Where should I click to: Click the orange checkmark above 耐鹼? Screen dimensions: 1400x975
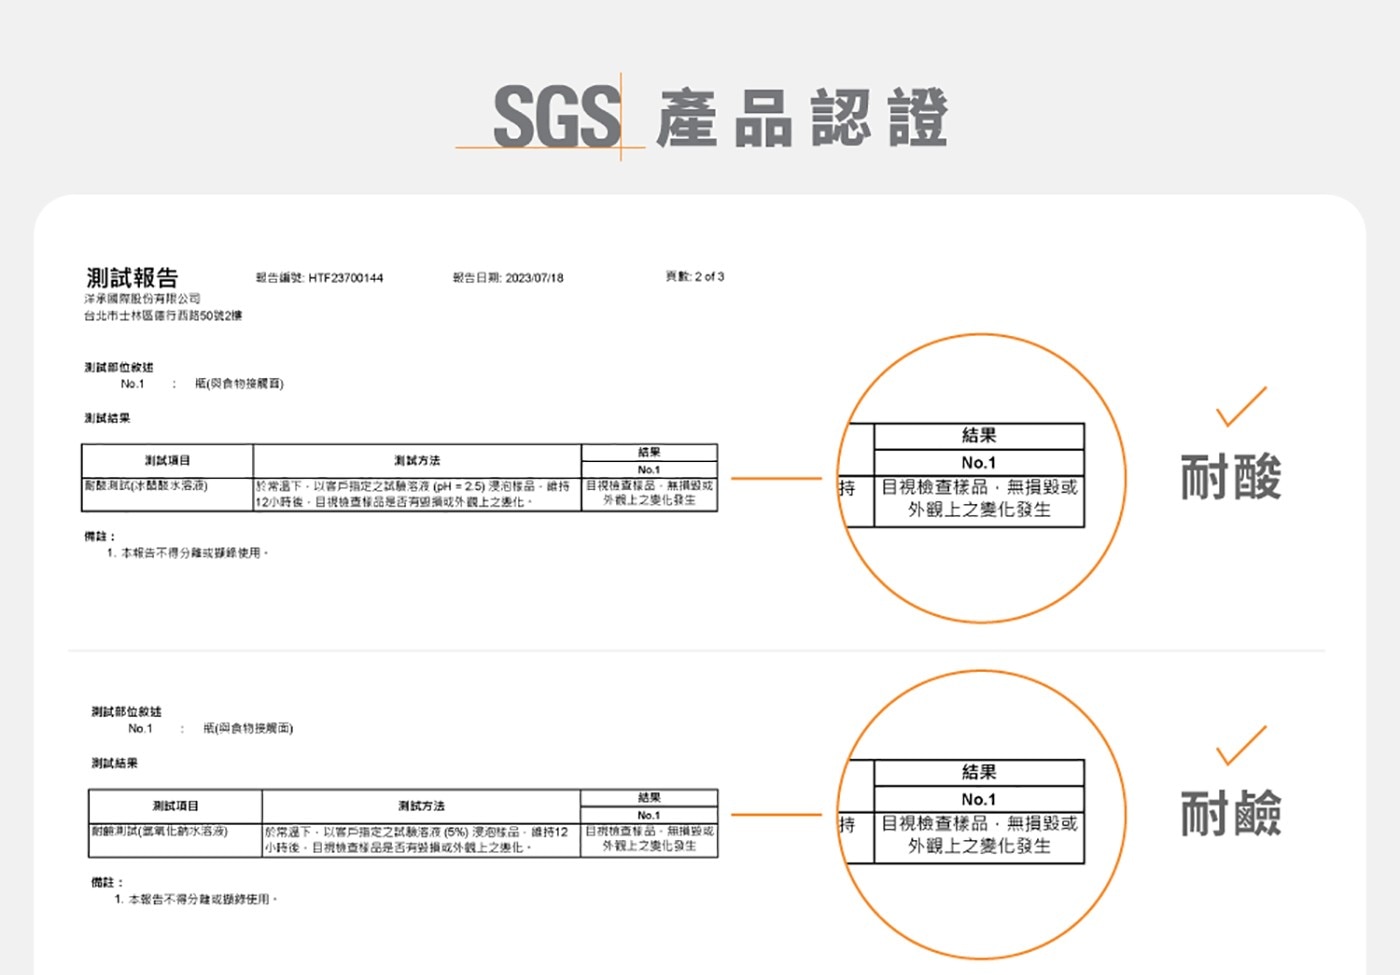tap(1241, 745)
